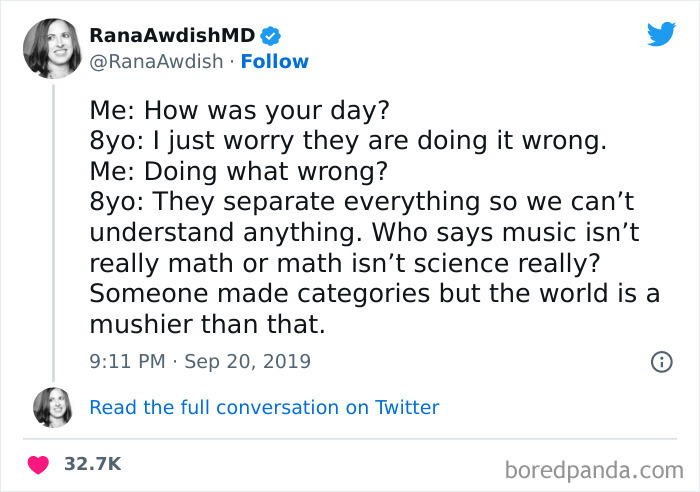Click the "Doing what wrong?" line

point(238,171)
